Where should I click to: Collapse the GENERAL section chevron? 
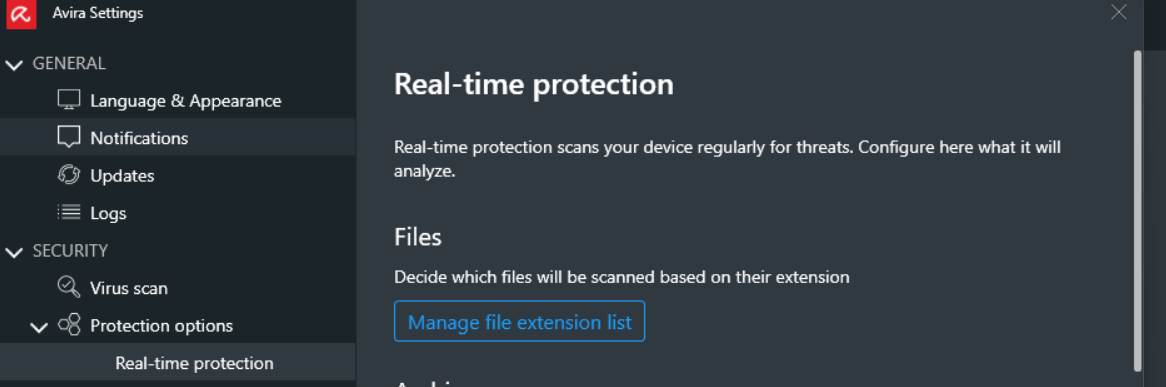(x=14, y=65)
